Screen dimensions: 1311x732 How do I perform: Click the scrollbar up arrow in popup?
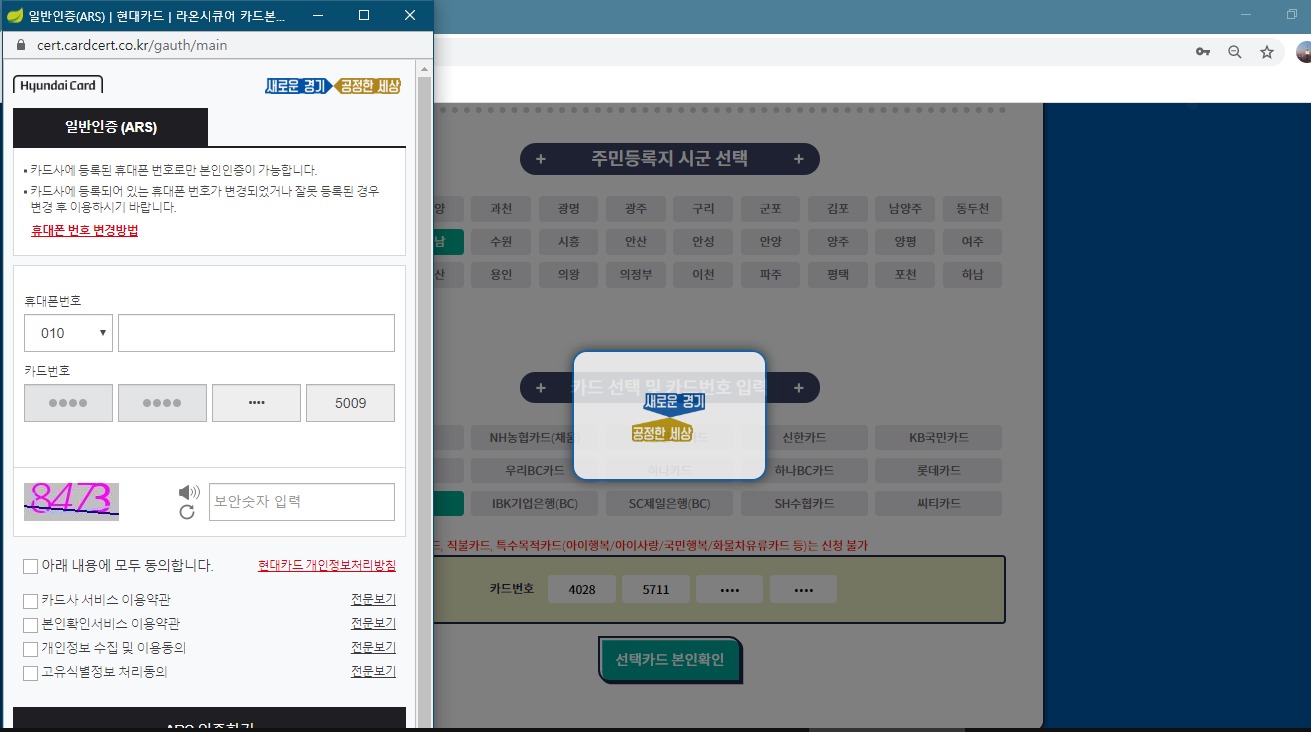point(425,69)
